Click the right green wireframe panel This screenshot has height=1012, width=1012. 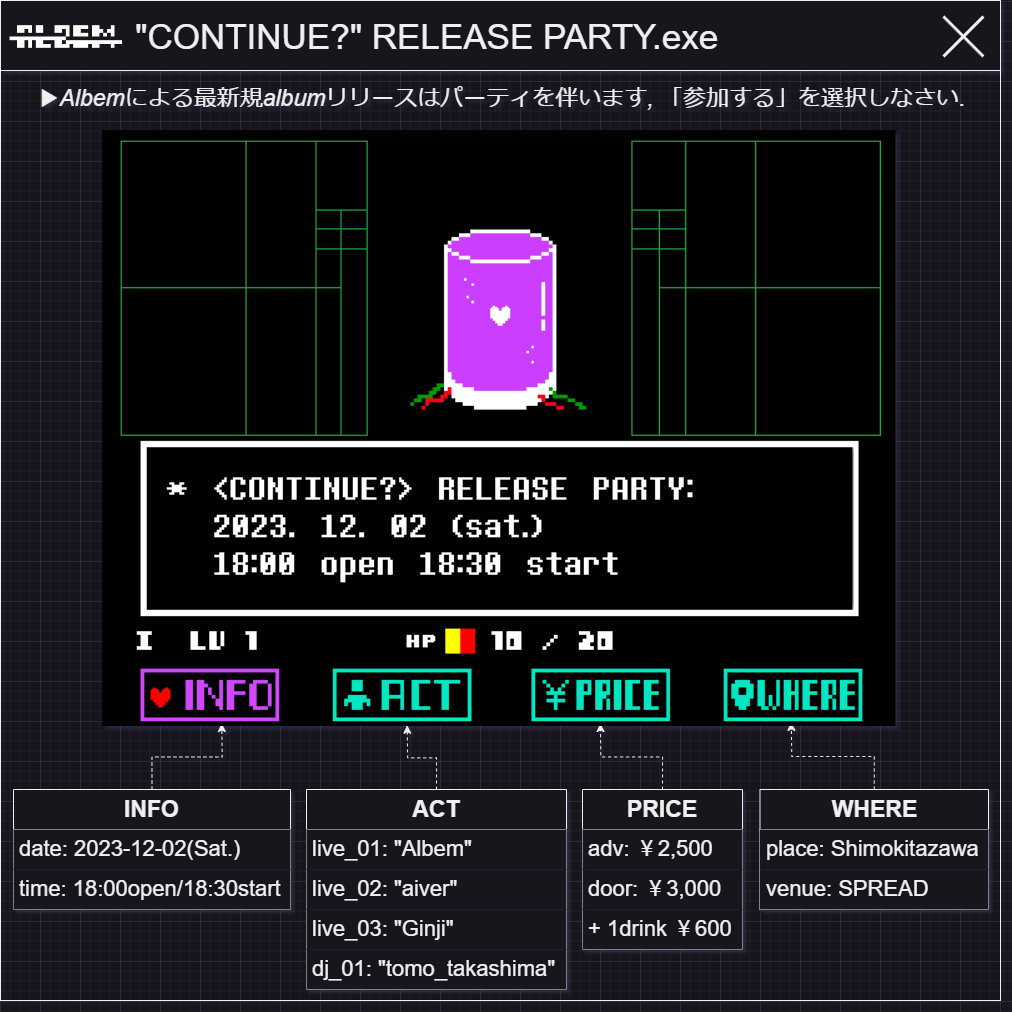point(756,288)
